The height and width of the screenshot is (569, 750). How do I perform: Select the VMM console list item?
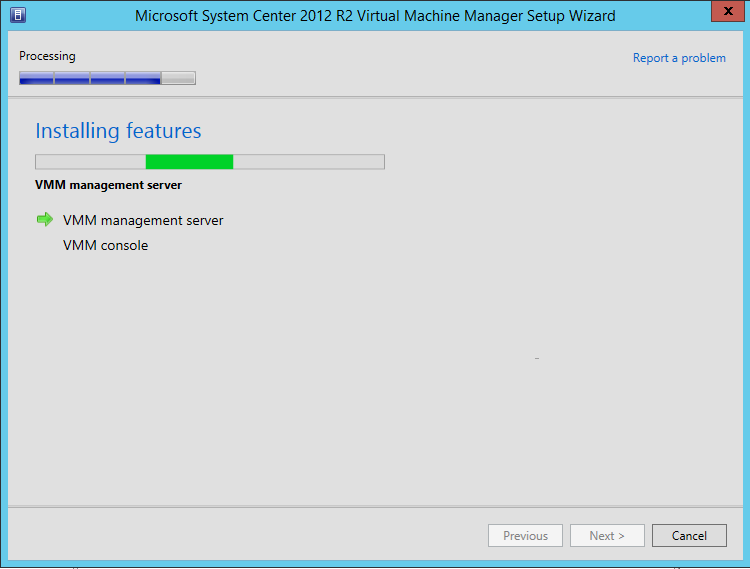pos(106,245)
